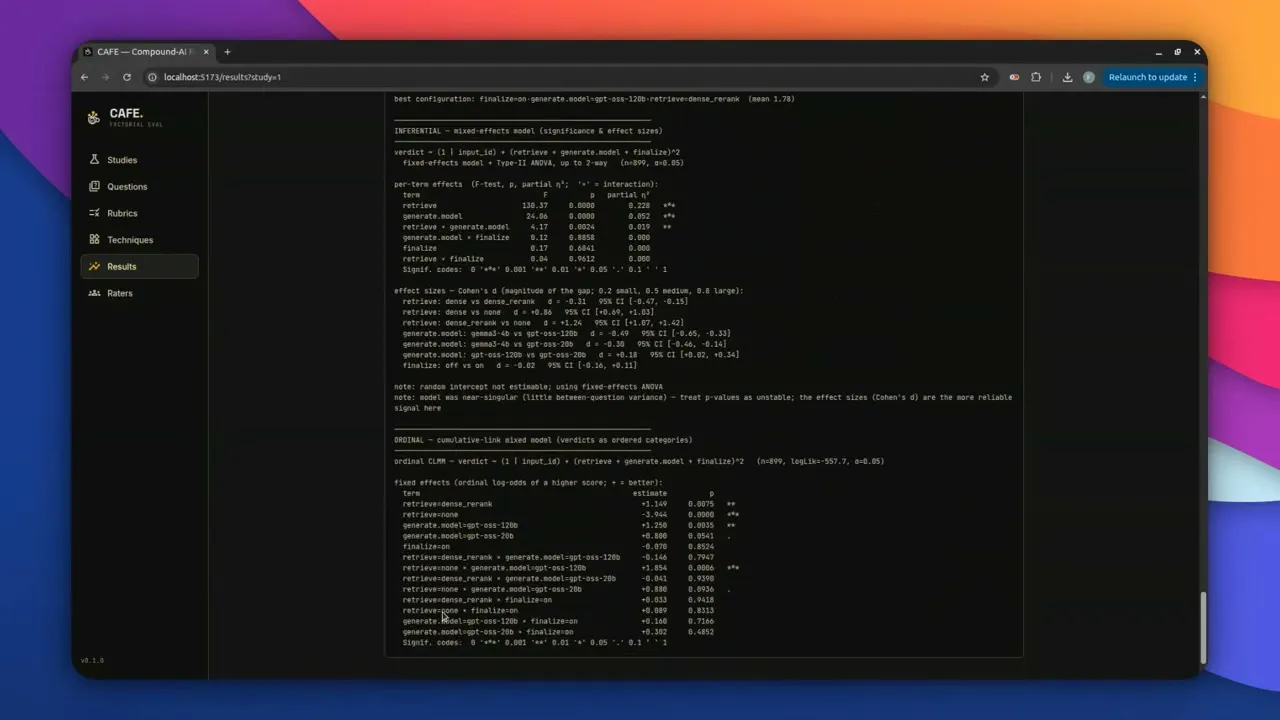Click the 'retrieve × generate.model' ANOVA row
Image resolution: width=1280 pixels, height=720 pixels.
537,227
